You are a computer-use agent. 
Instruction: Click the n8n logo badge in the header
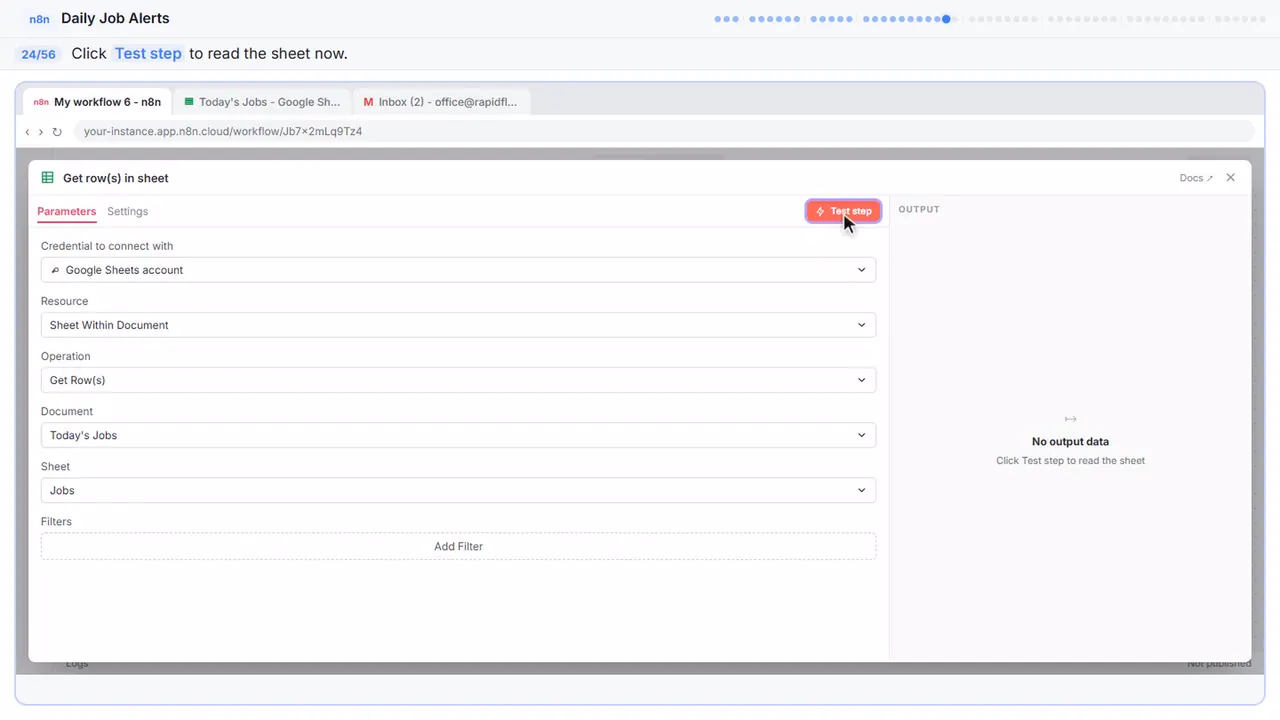(x=39, y=19)
